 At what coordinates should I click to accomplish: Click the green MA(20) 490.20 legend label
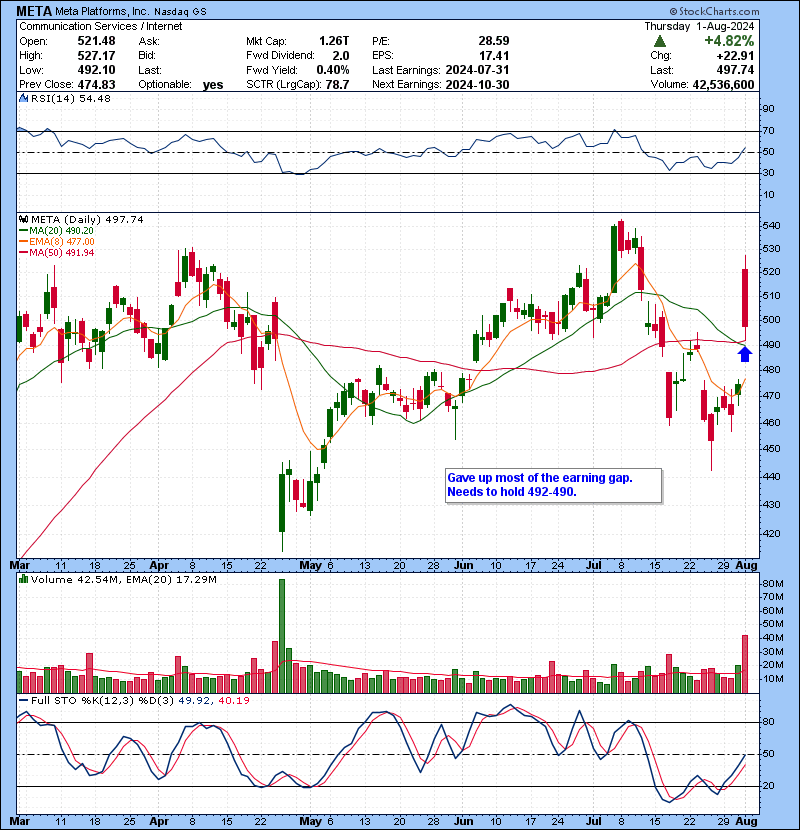56,231
